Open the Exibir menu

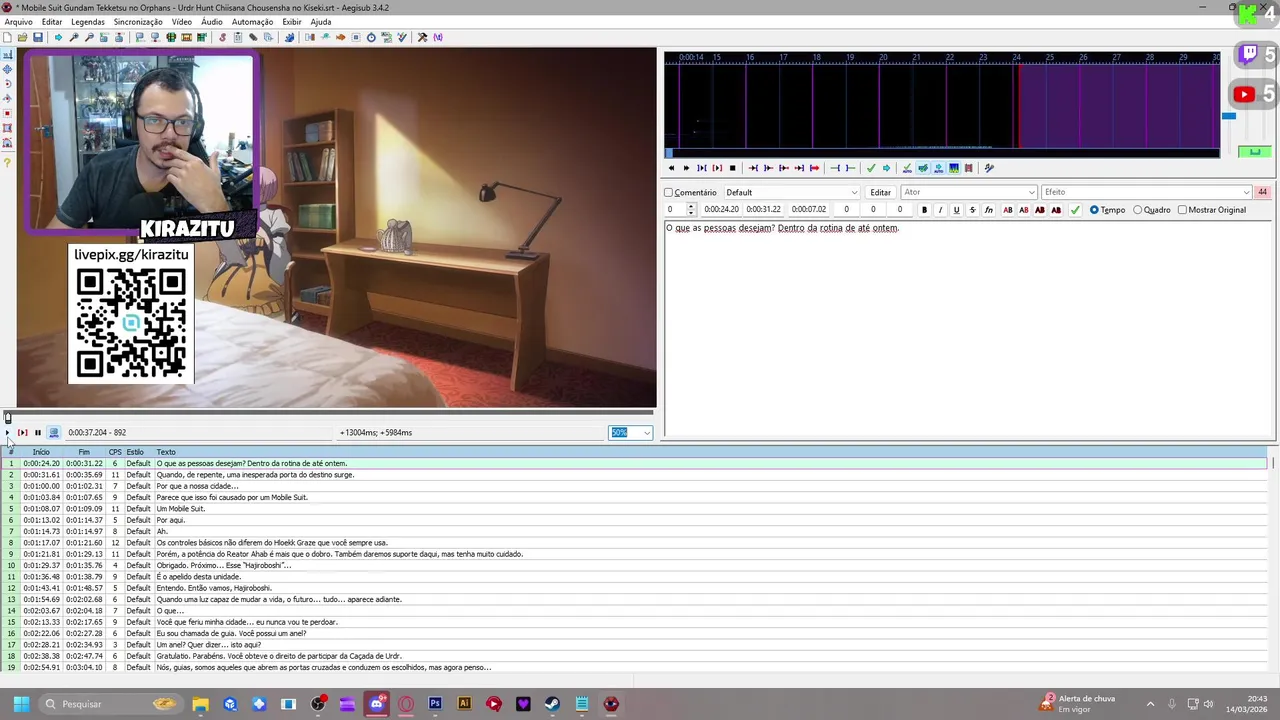(291, 22)
